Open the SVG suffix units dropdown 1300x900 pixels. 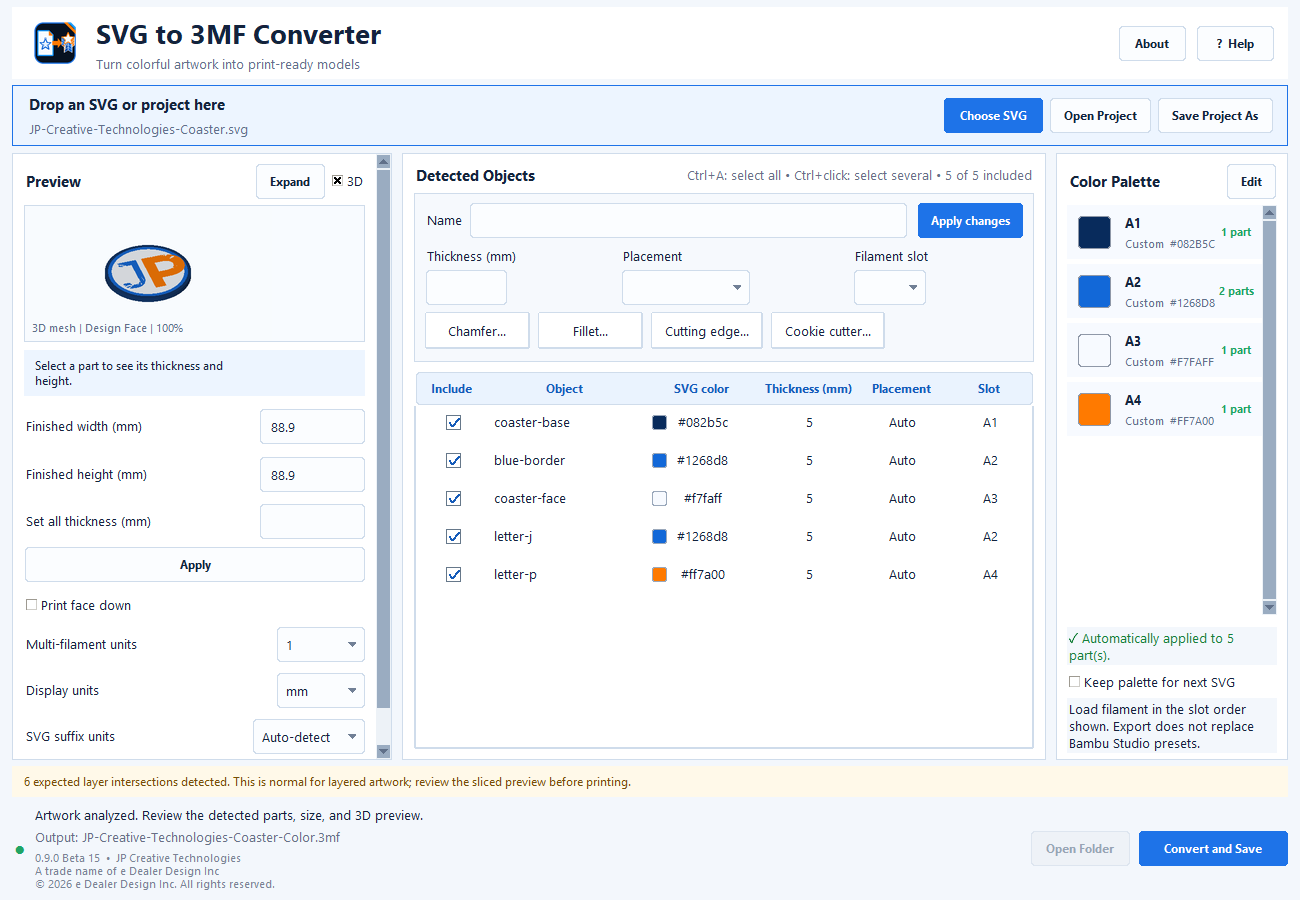tap(309, 737)
